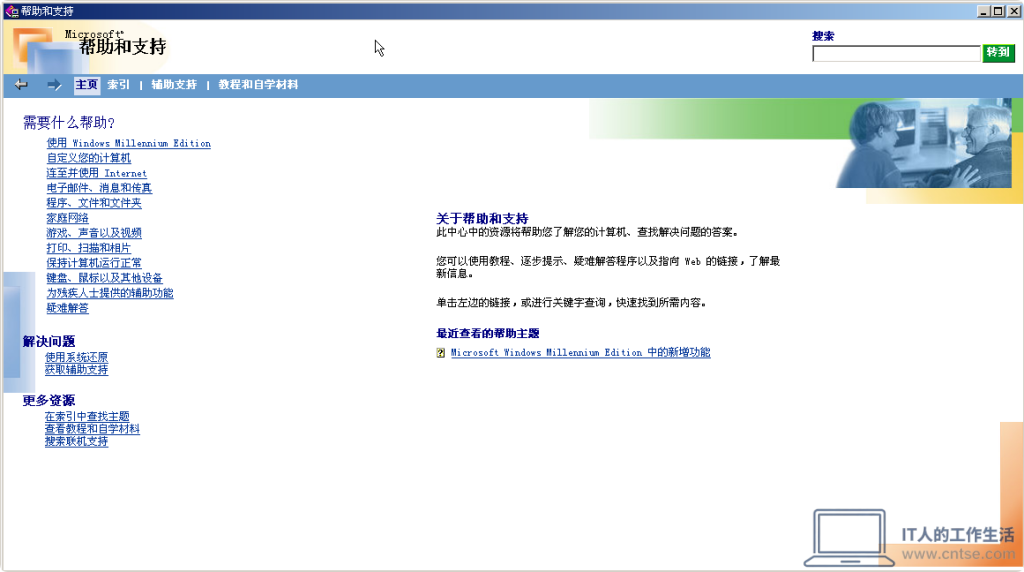
Task: Minimize the Help and Support window
Action: [984, 11]
